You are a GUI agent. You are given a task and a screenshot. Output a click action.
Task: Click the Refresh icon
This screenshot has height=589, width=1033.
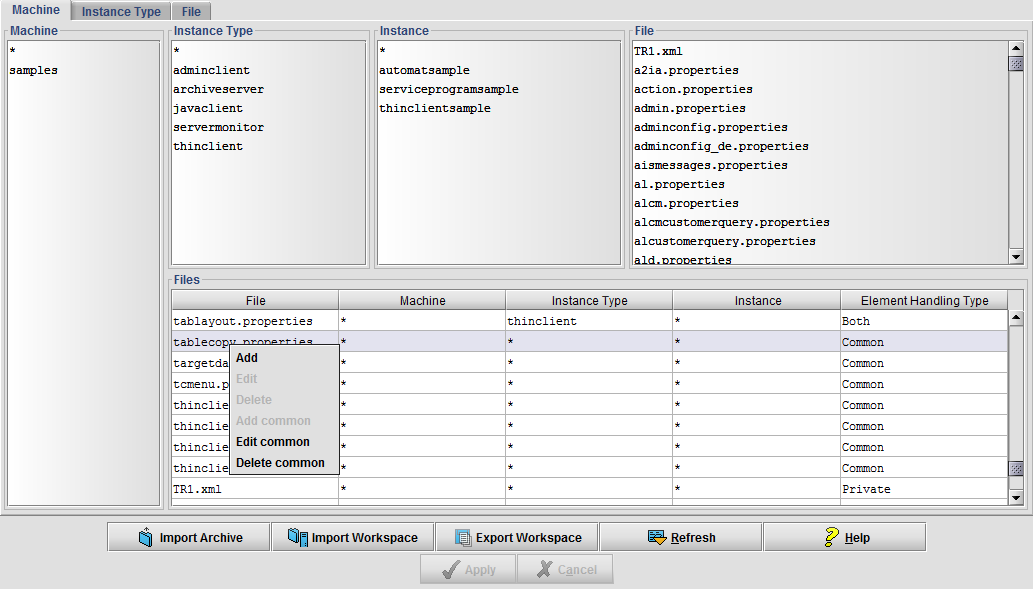657,538
